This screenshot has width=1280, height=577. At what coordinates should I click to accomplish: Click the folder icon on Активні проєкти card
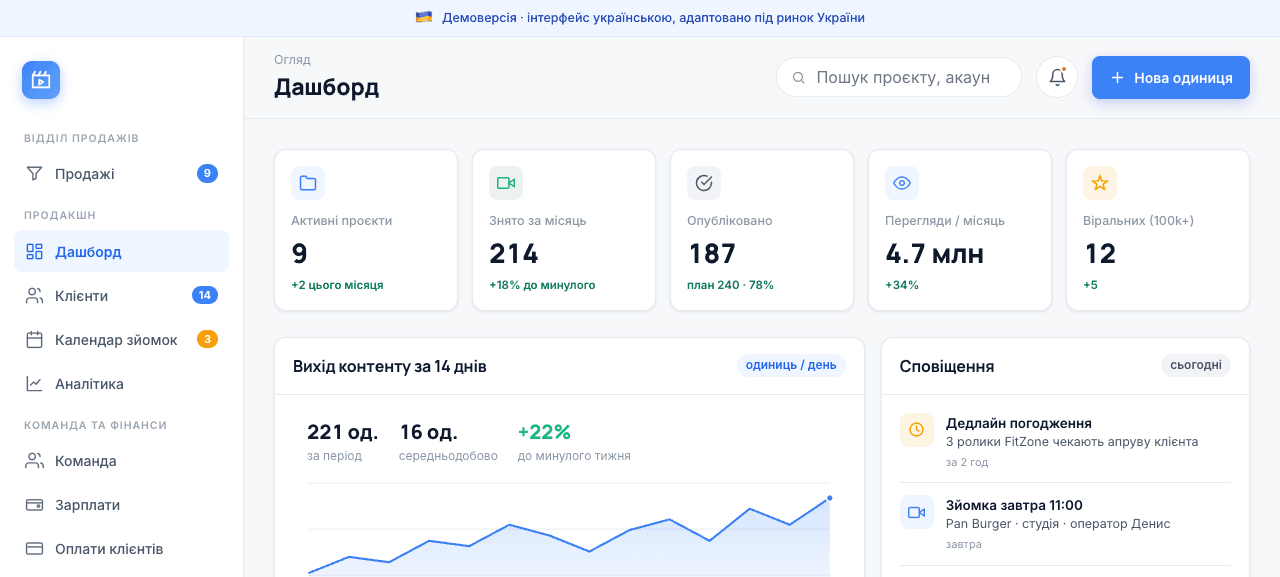[x=308, y=183]
